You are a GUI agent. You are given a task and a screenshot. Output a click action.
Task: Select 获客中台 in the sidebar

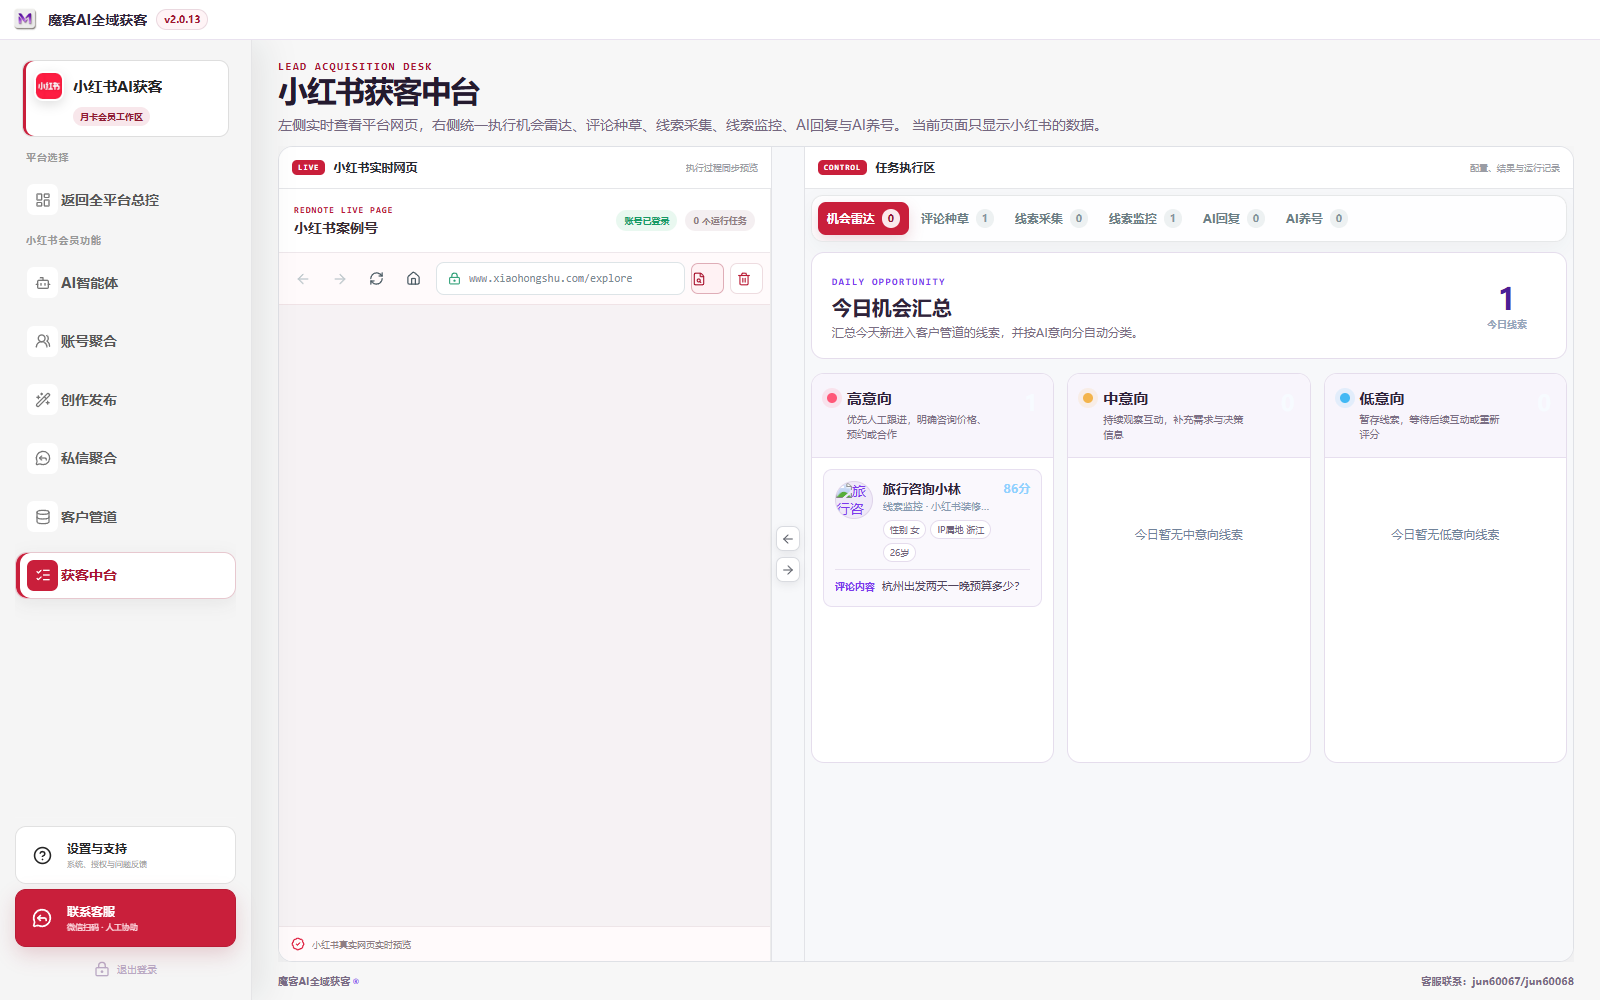pos(126,575)
